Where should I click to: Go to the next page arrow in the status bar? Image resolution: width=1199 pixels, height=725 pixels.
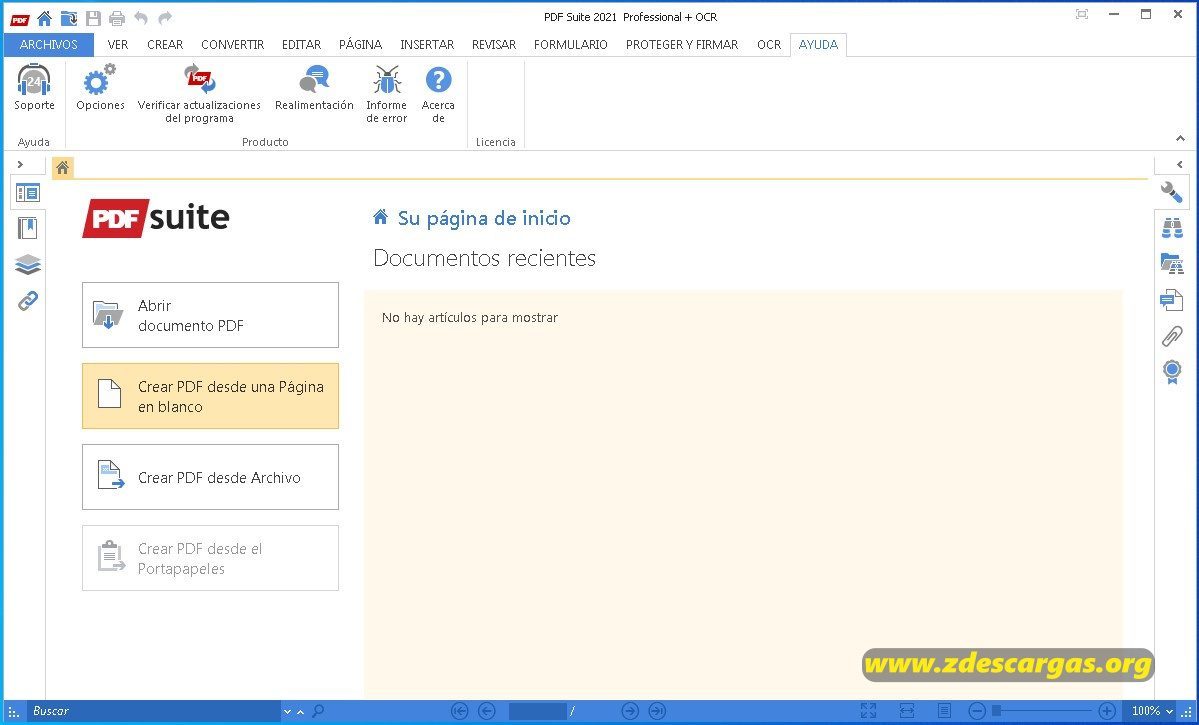click(629, 711)
